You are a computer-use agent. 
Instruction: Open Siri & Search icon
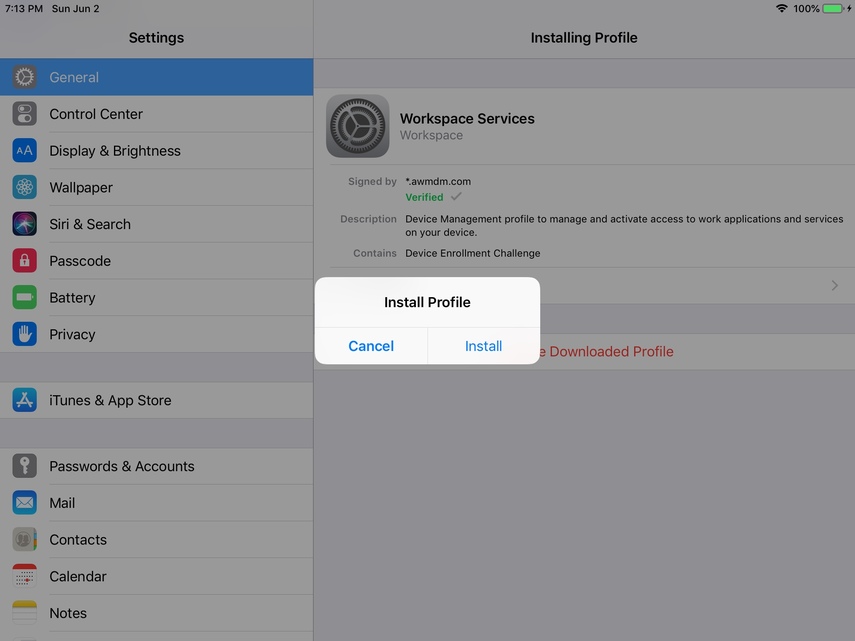pos(25,224)
